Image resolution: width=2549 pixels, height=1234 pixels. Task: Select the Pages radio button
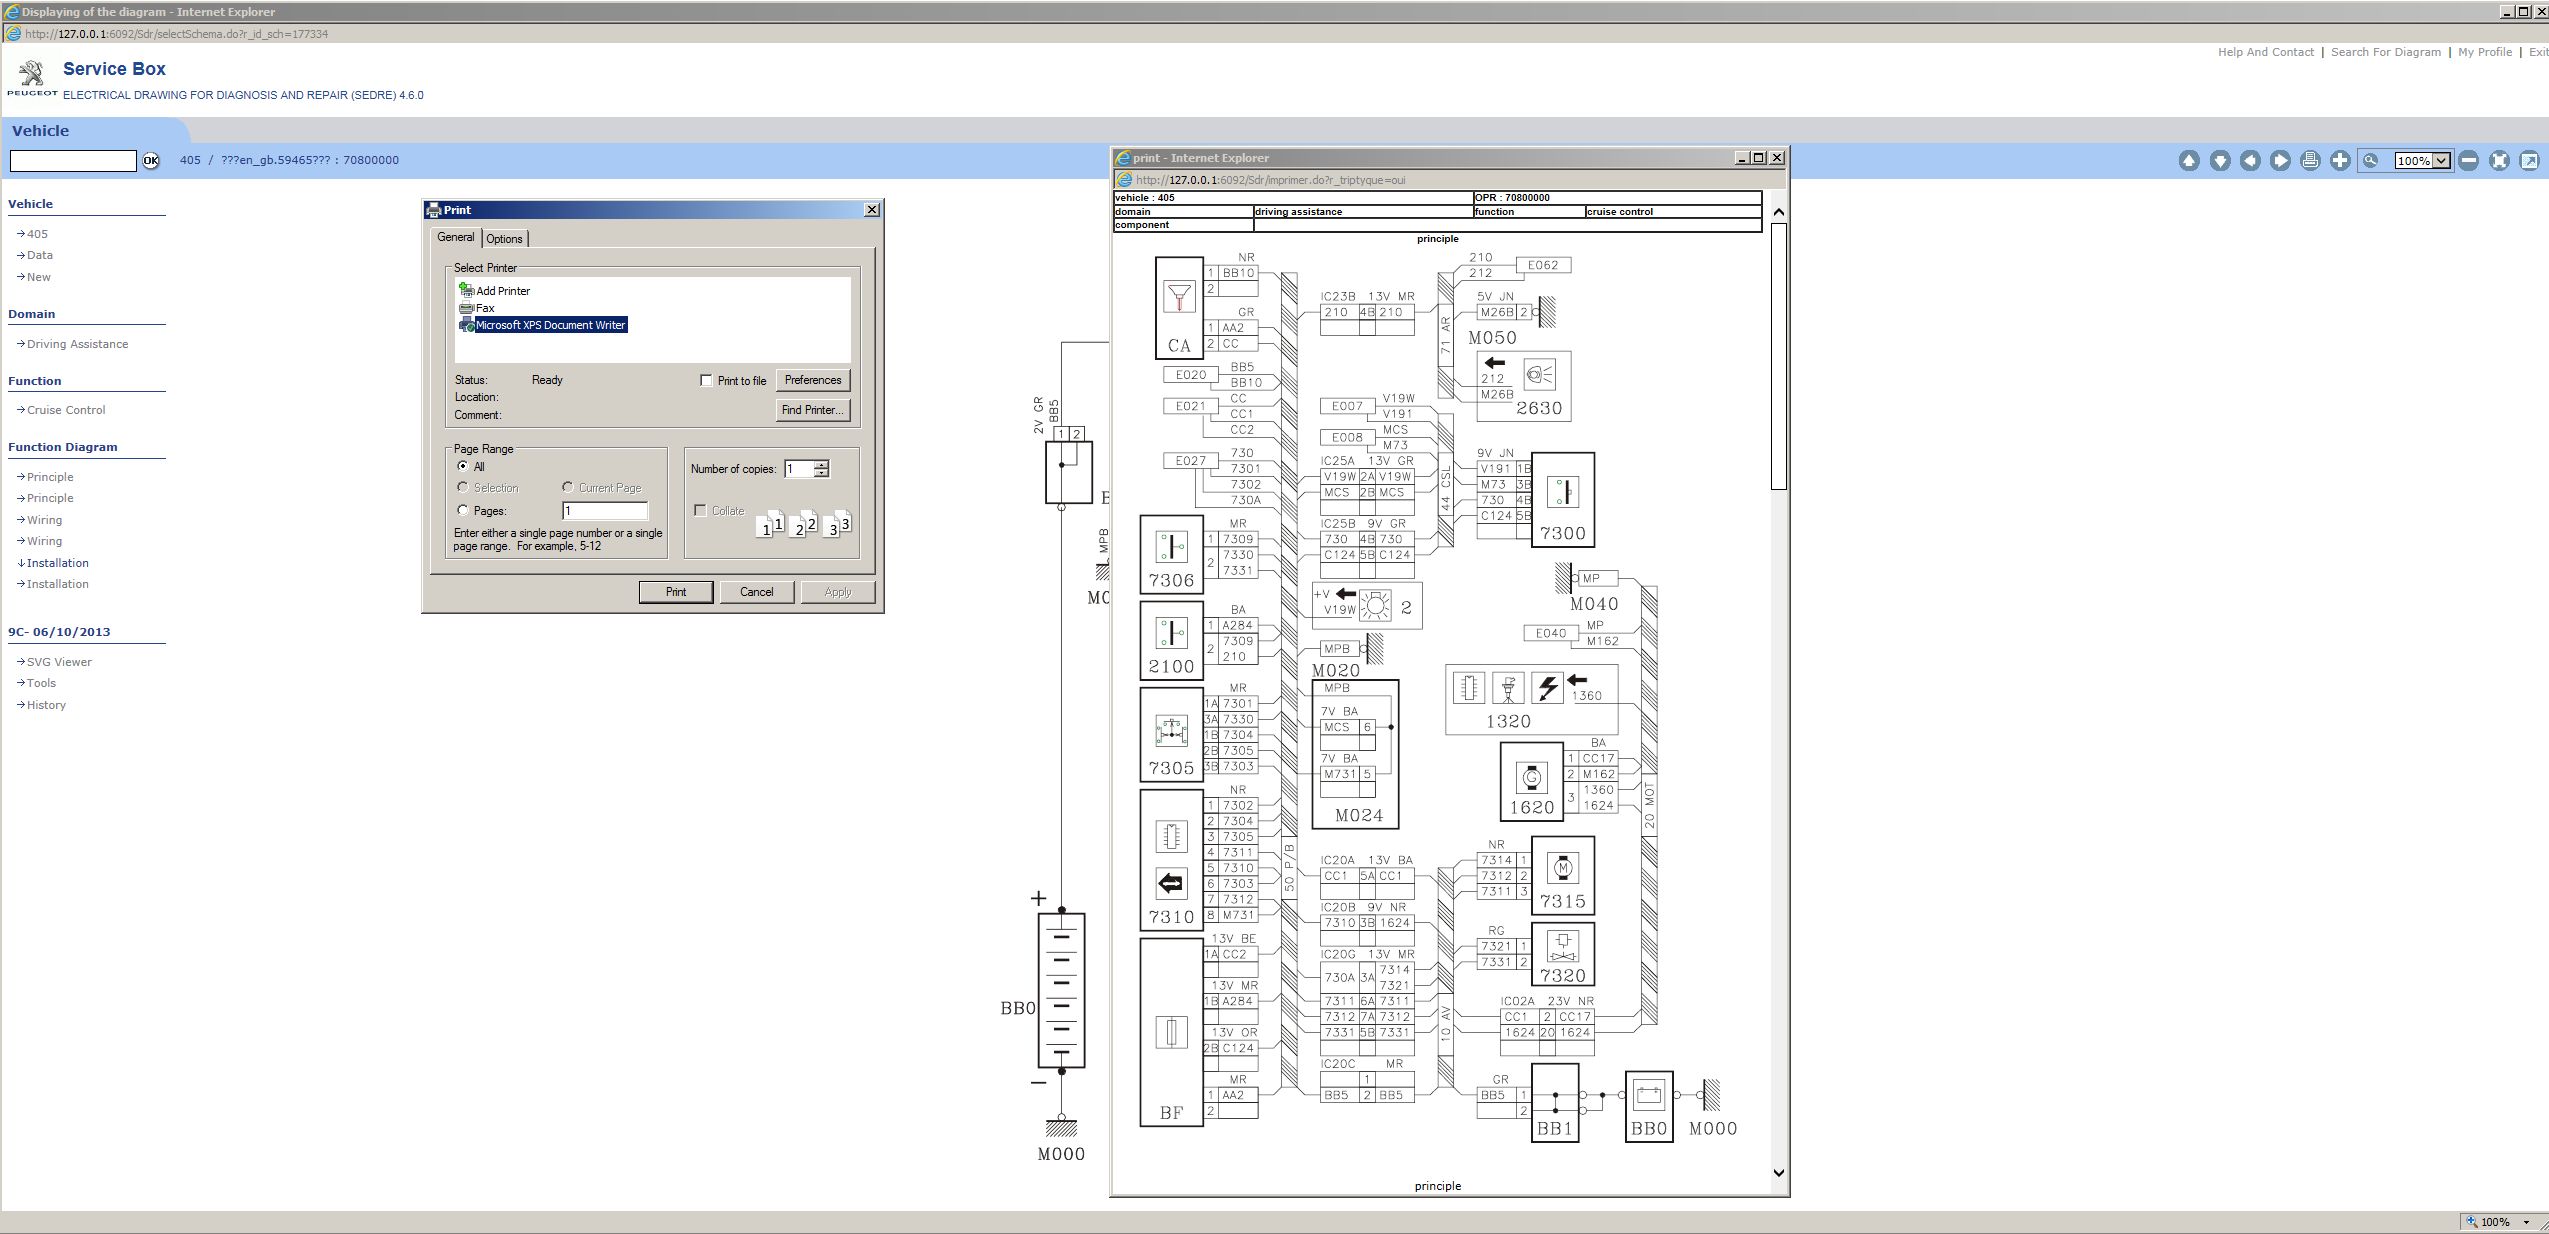click(x=463, y=510)
